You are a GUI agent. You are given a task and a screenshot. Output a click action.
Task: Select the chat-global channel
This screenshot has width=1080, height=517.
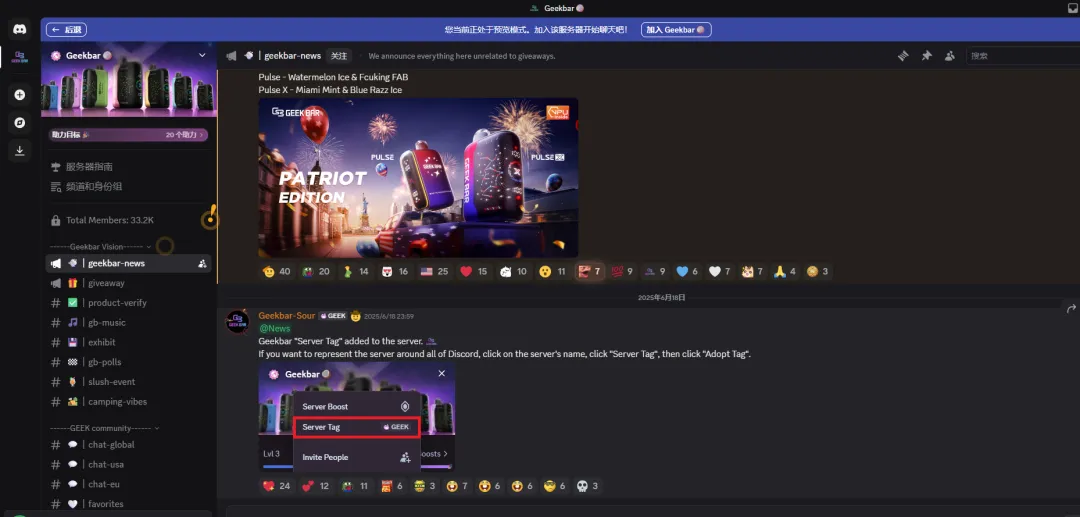[x=128, y=445]
